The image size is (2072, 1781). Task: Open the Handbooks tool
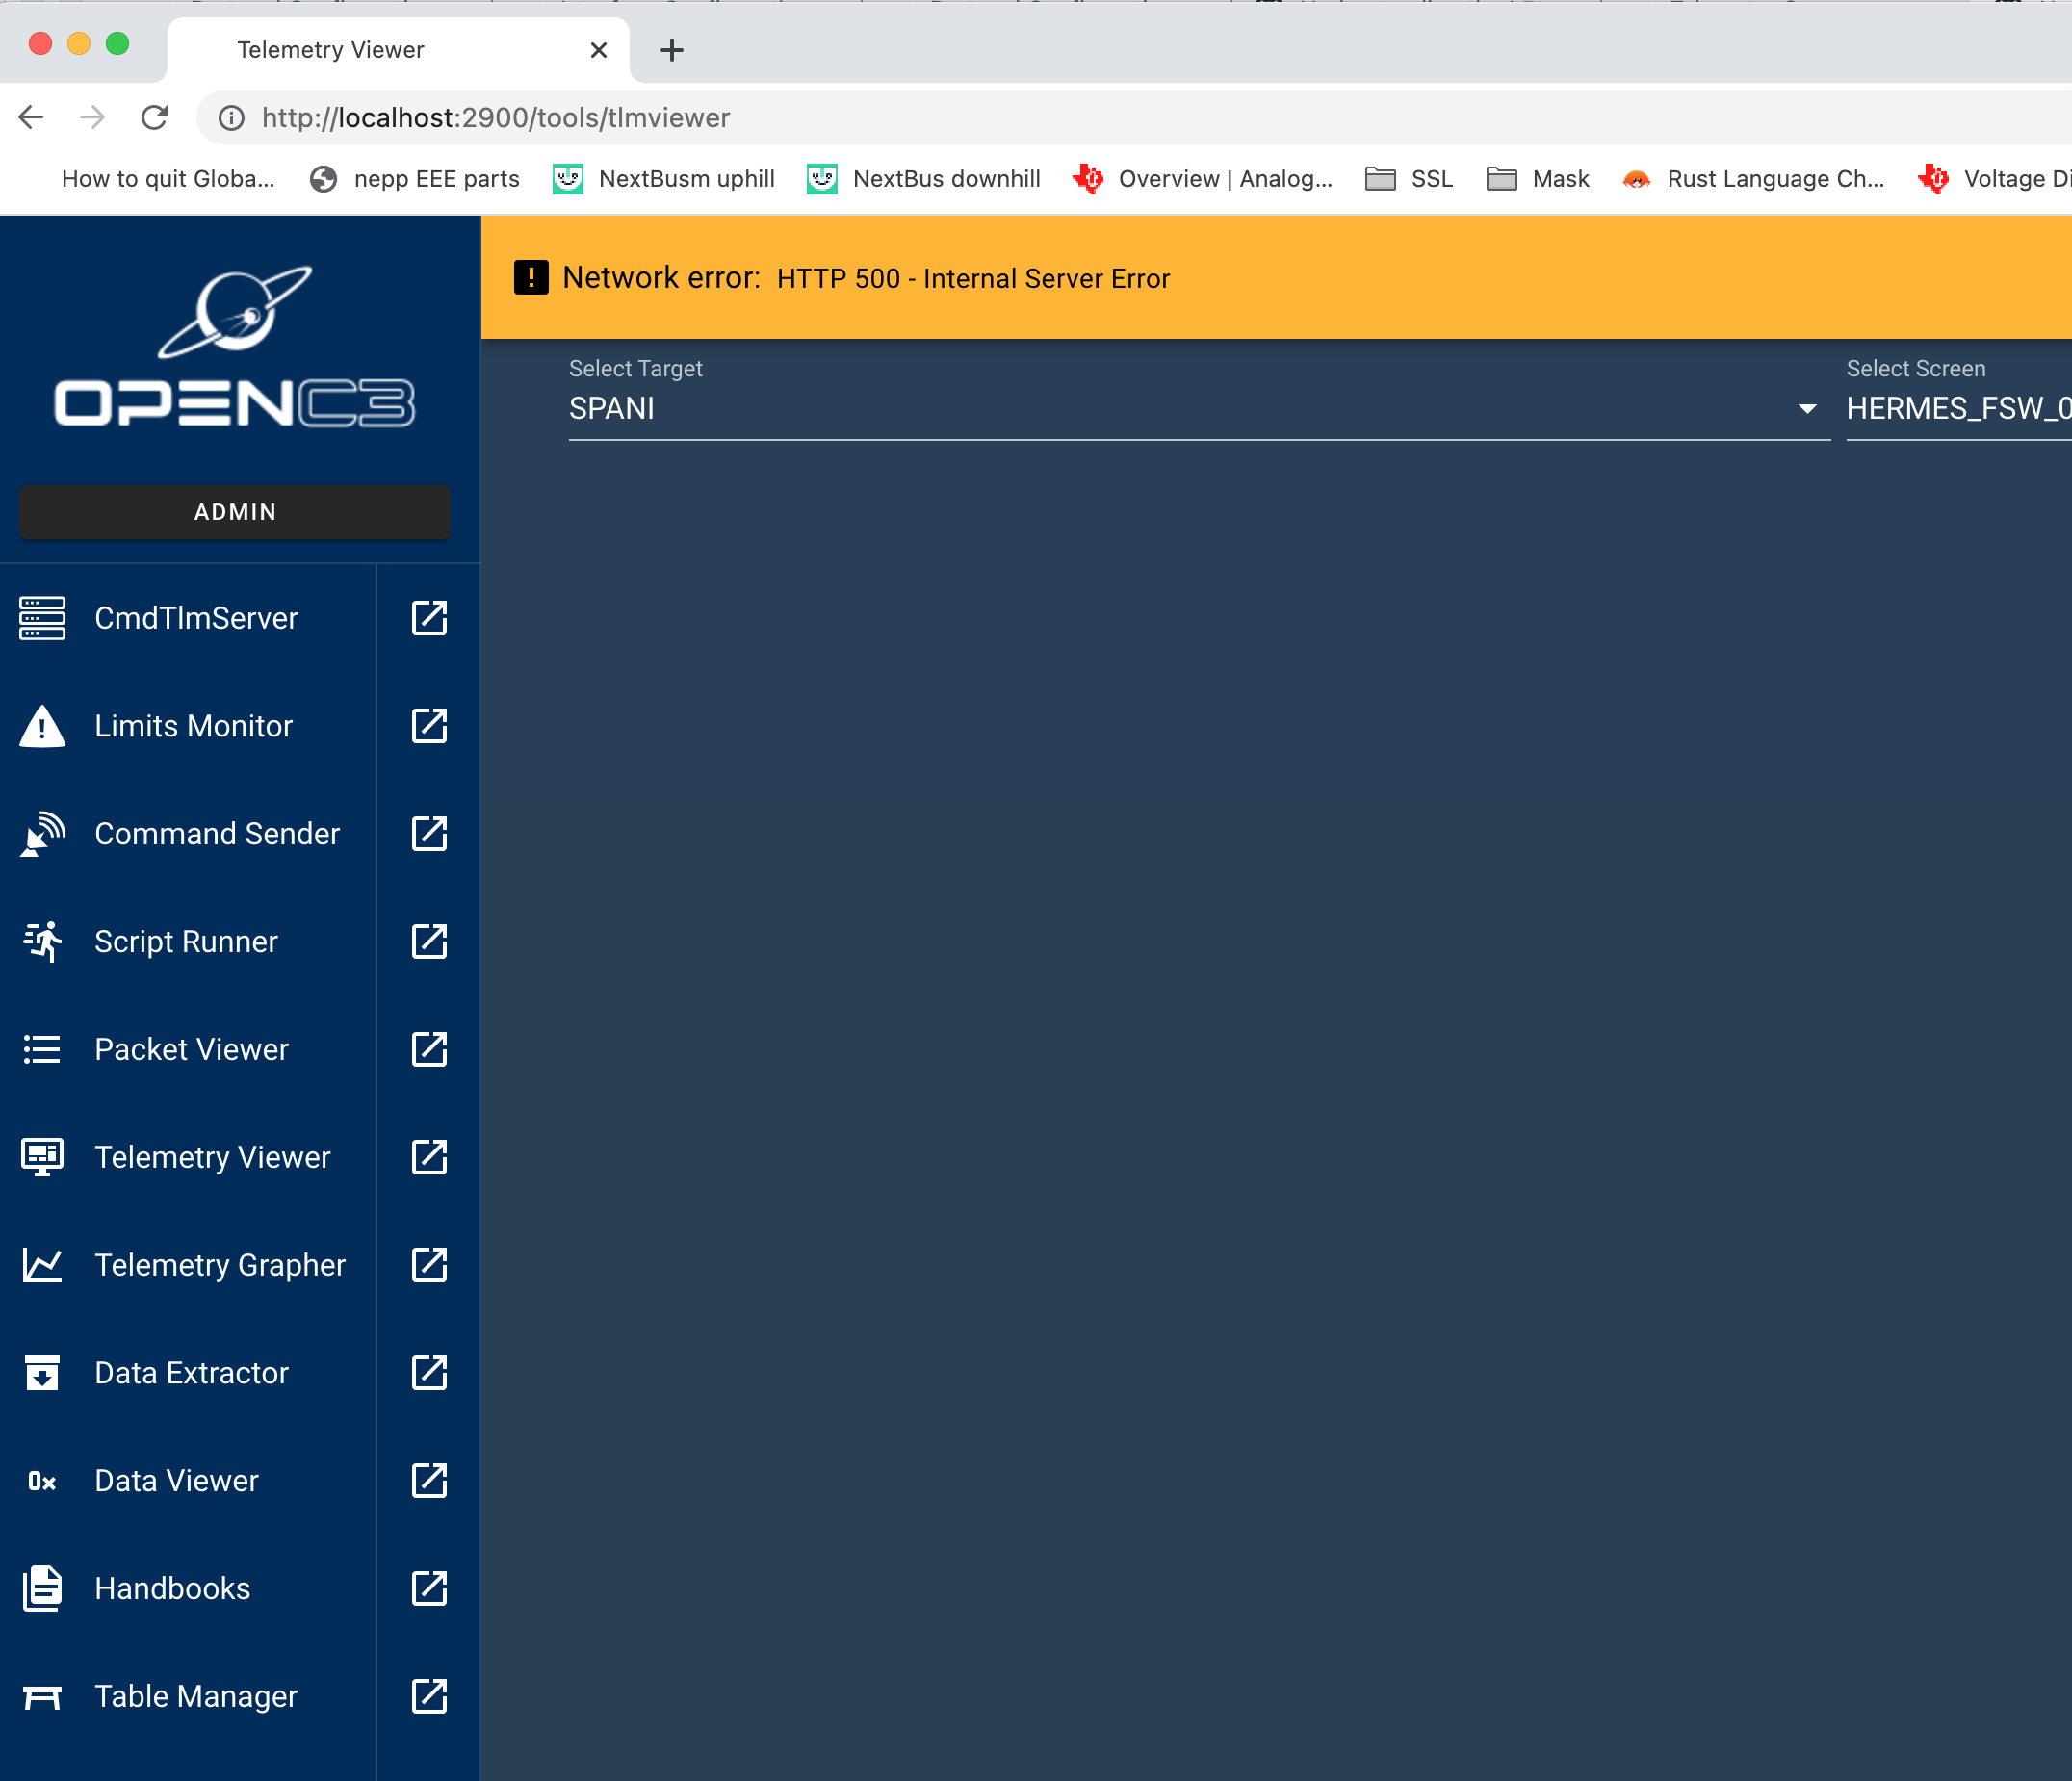pos(171,1588)
